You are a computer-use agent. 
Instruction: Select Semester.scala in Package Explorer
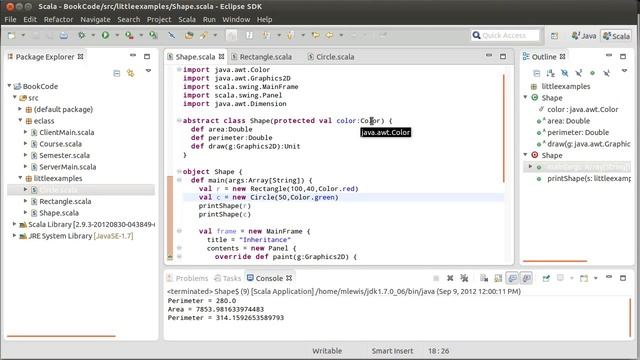click(x=64, y=155)
